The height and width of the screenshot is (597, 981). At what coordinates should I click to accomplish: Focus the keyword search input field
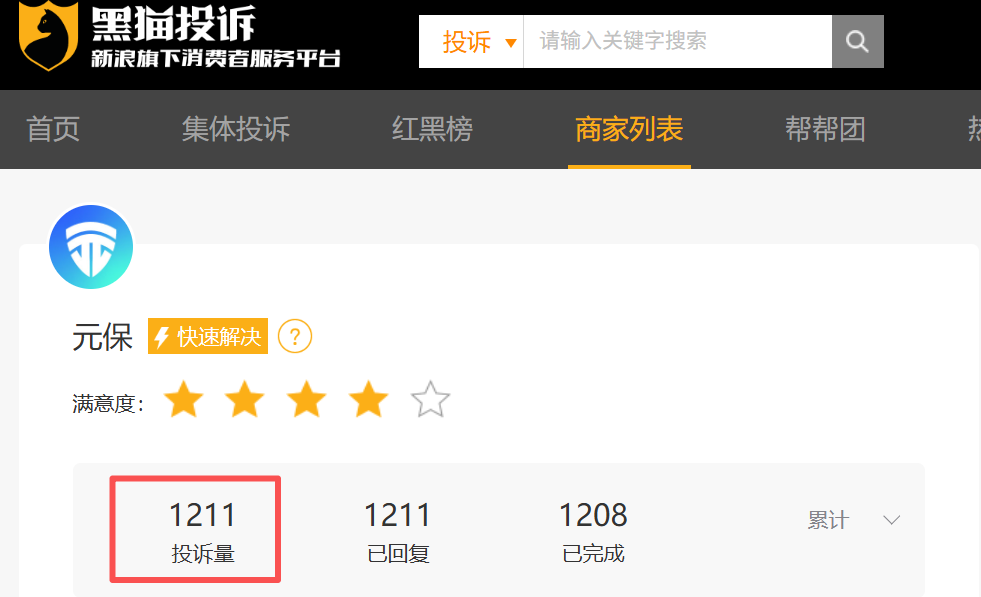pyautogui.click(x=678, y=41)
